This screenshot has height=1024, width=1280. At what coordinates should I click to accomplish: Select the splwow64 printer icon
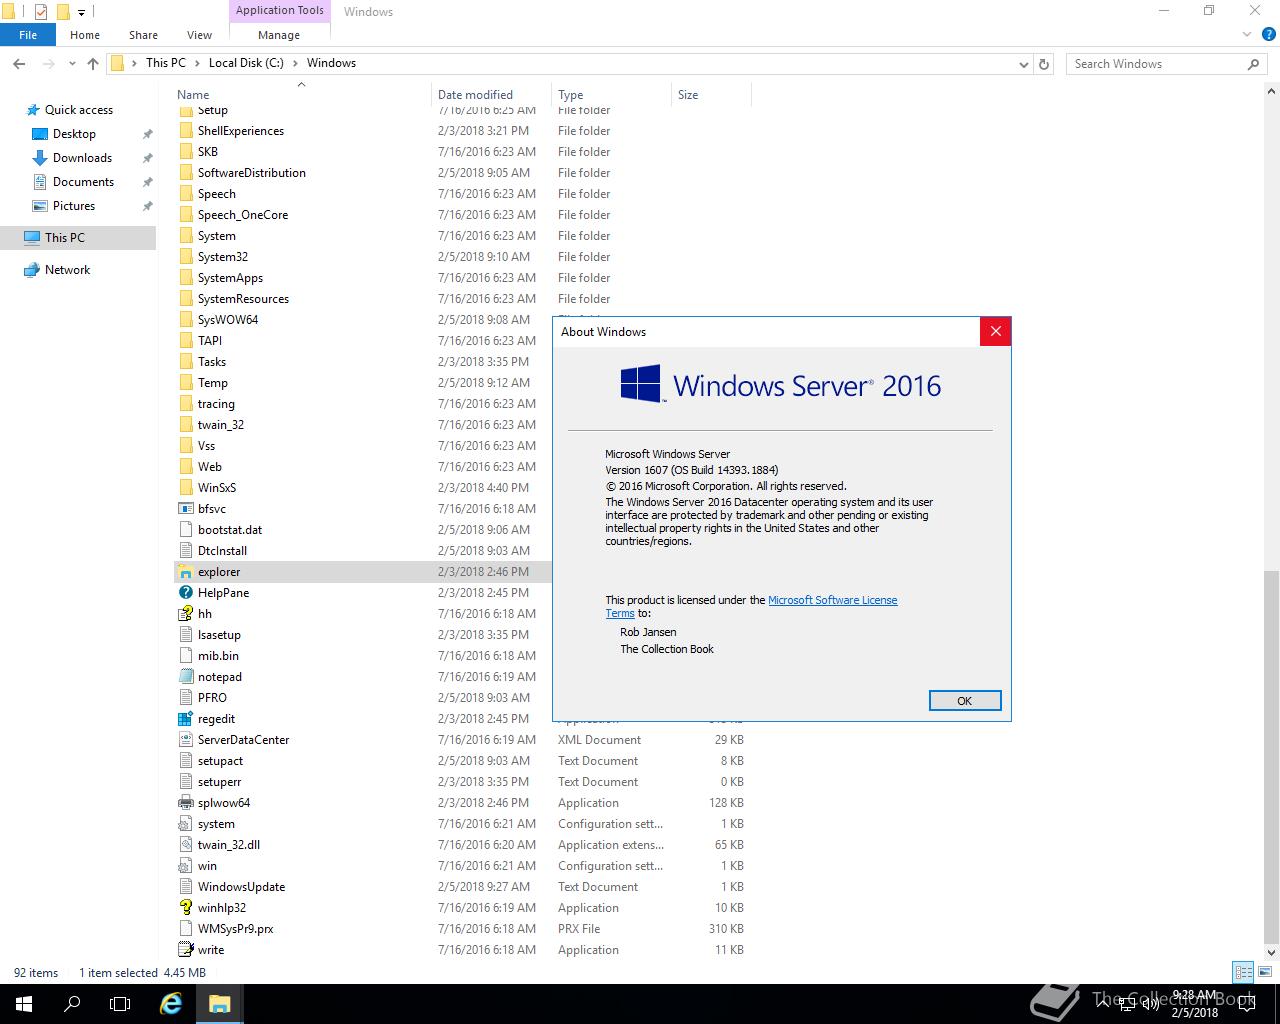[185, 803]
